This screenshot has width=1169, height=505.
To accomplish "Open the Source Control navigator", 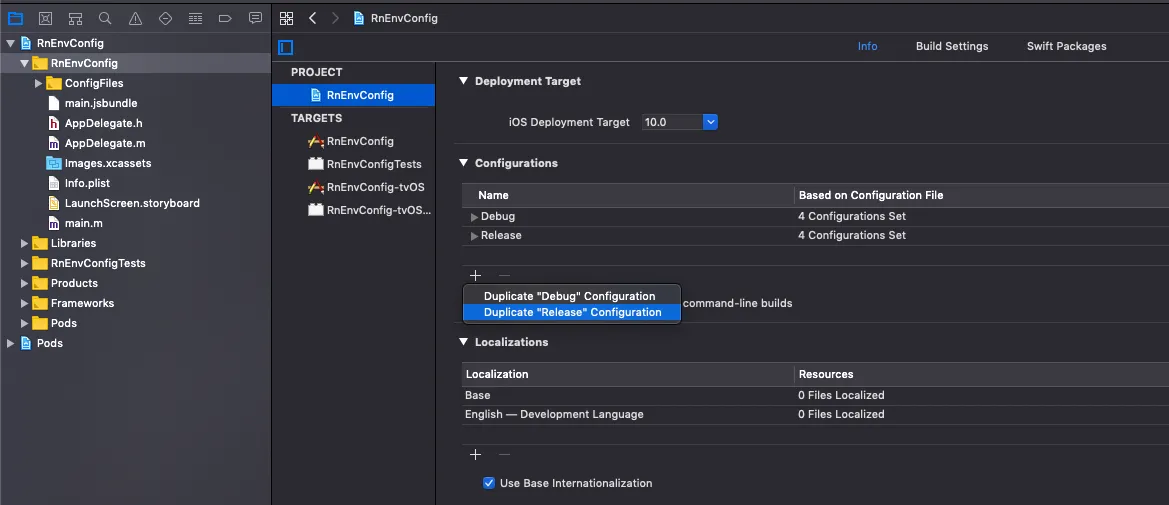I will pyautogui.click(x=45, y=18).
